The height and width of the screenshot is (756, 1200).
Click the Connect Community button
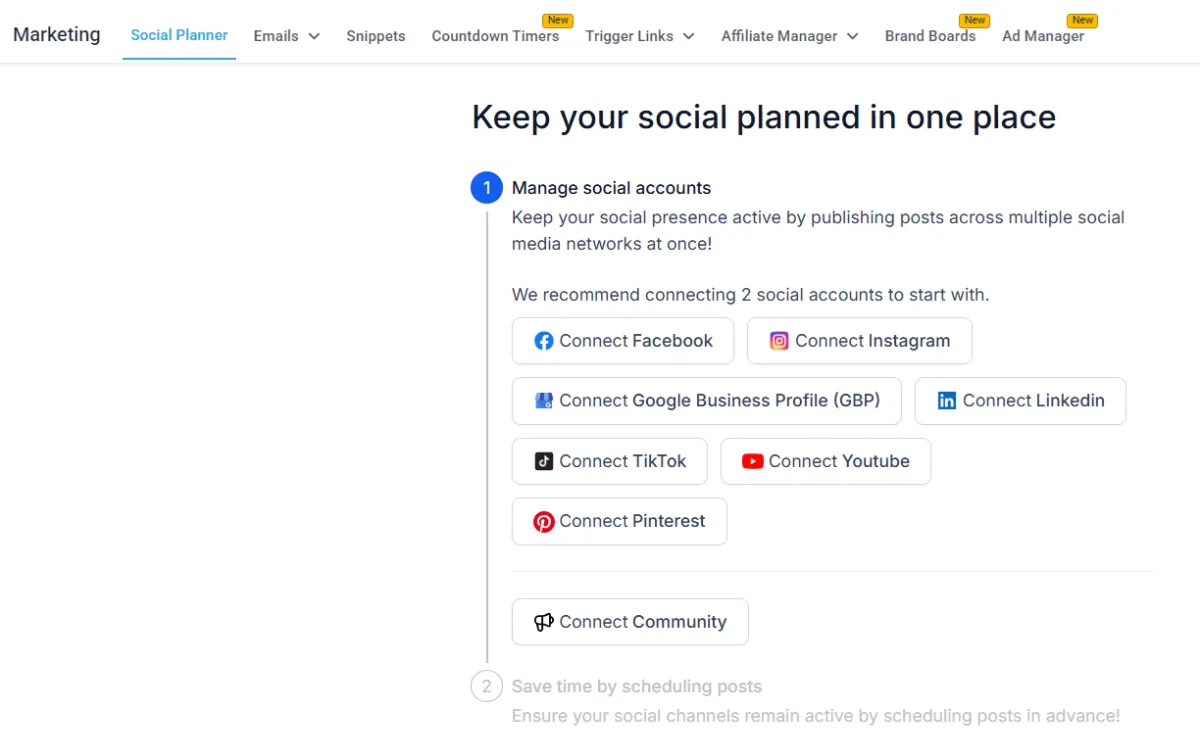click(x=630, y=622)
